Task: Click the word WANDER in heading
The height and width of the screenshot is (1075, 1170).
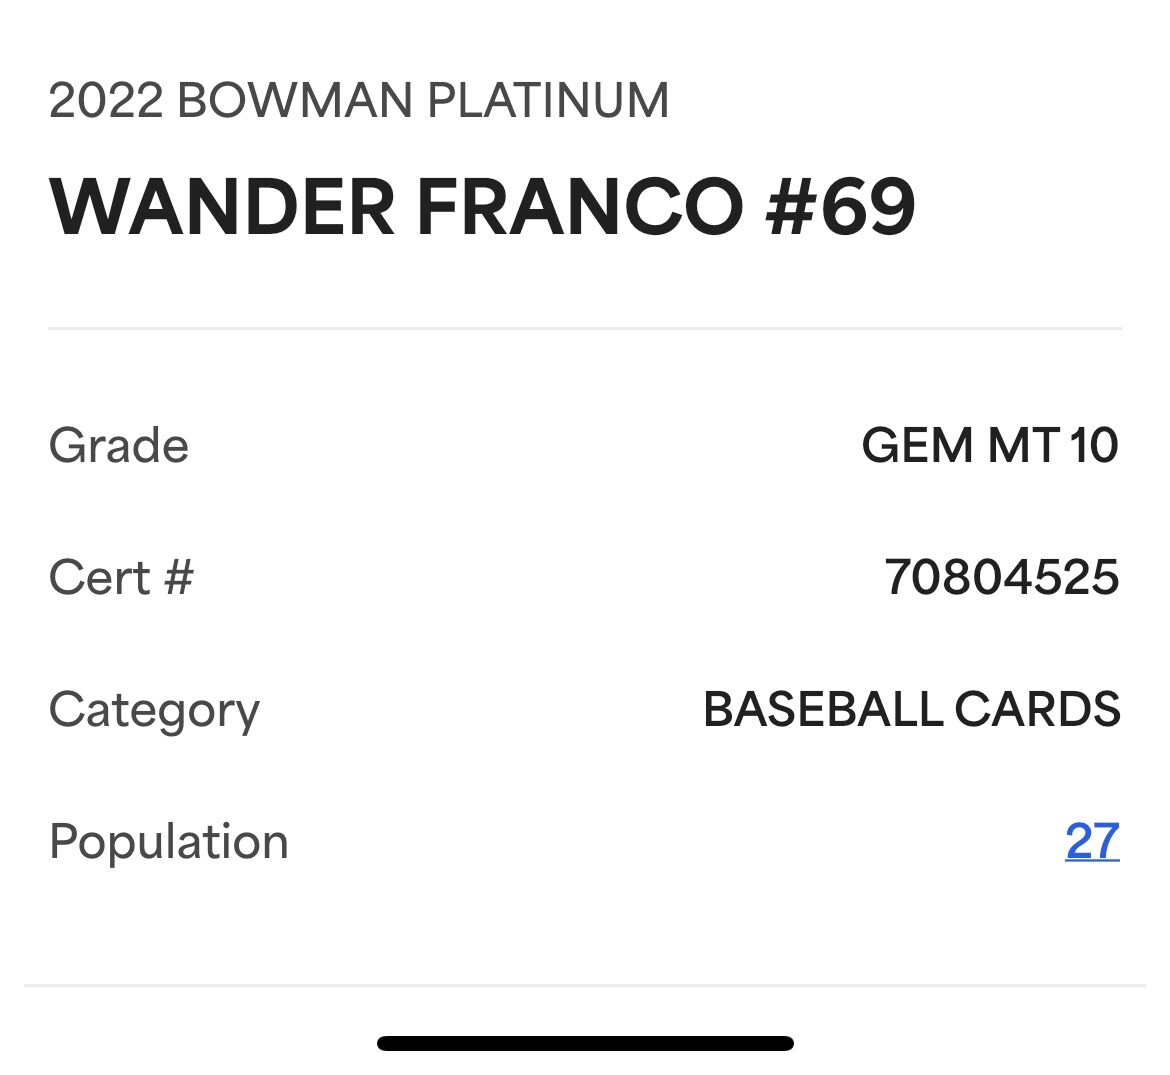Action: [x=222, y=207]
